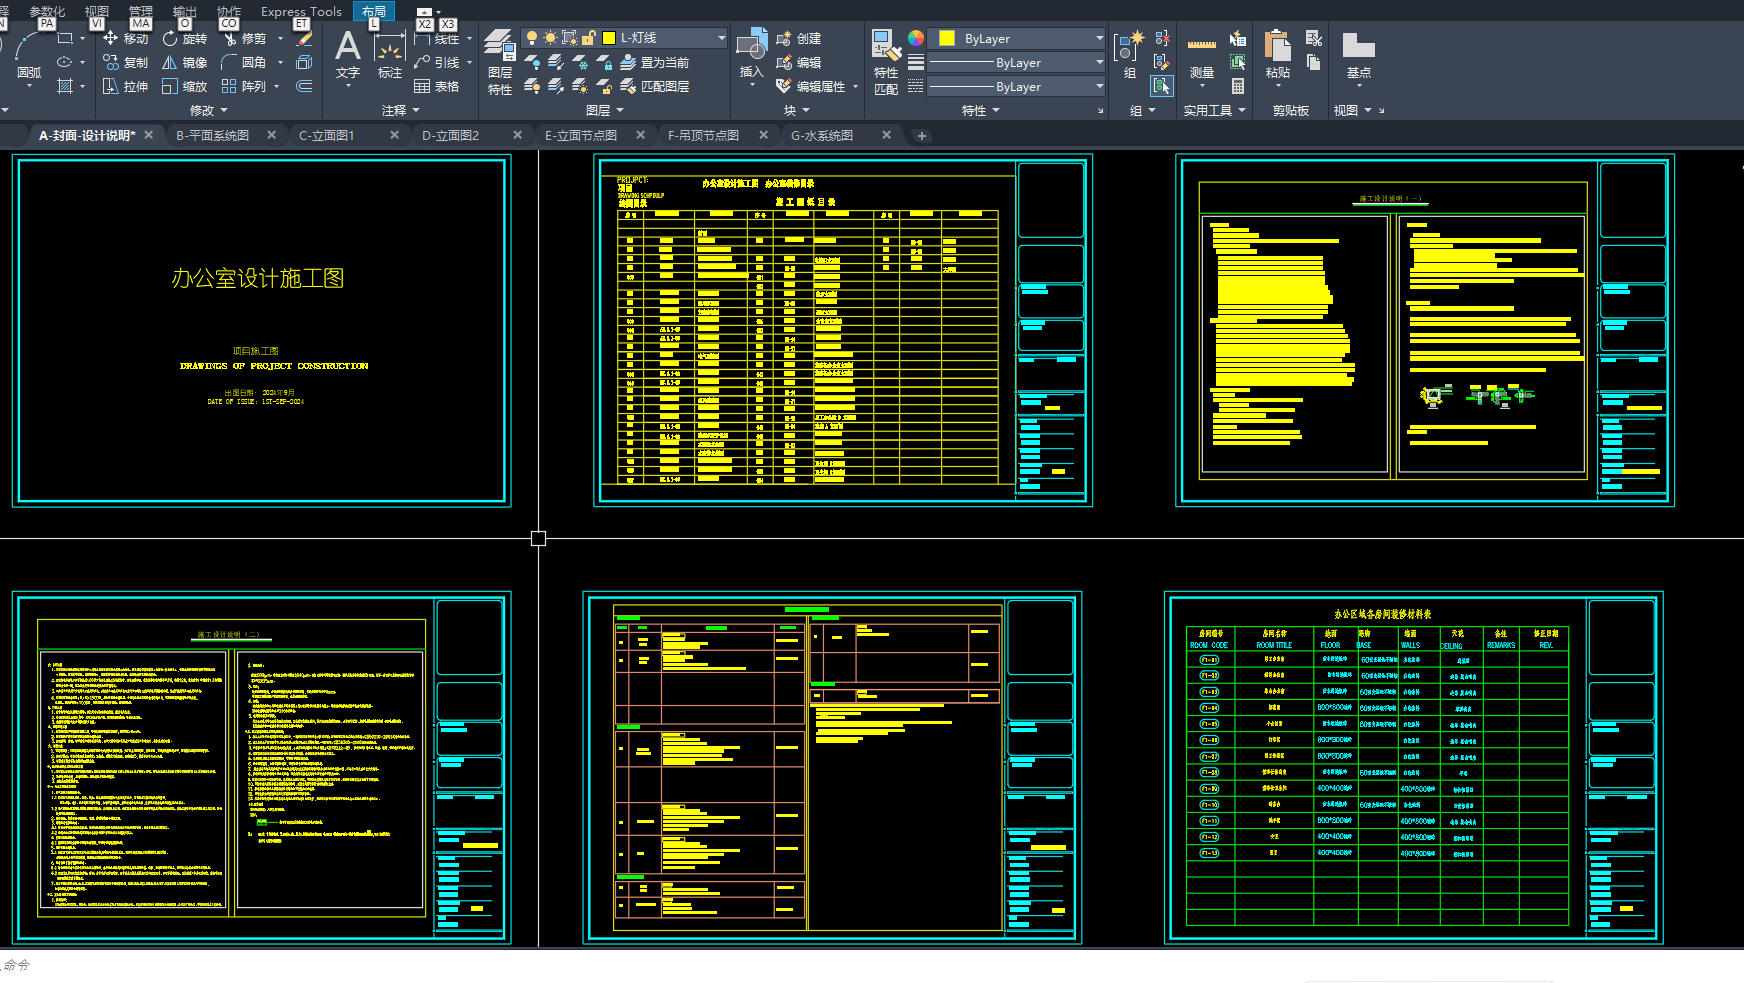Toggle the group selection mode button
This screenshot has height=983, width=1744.
coord(1161,87)
